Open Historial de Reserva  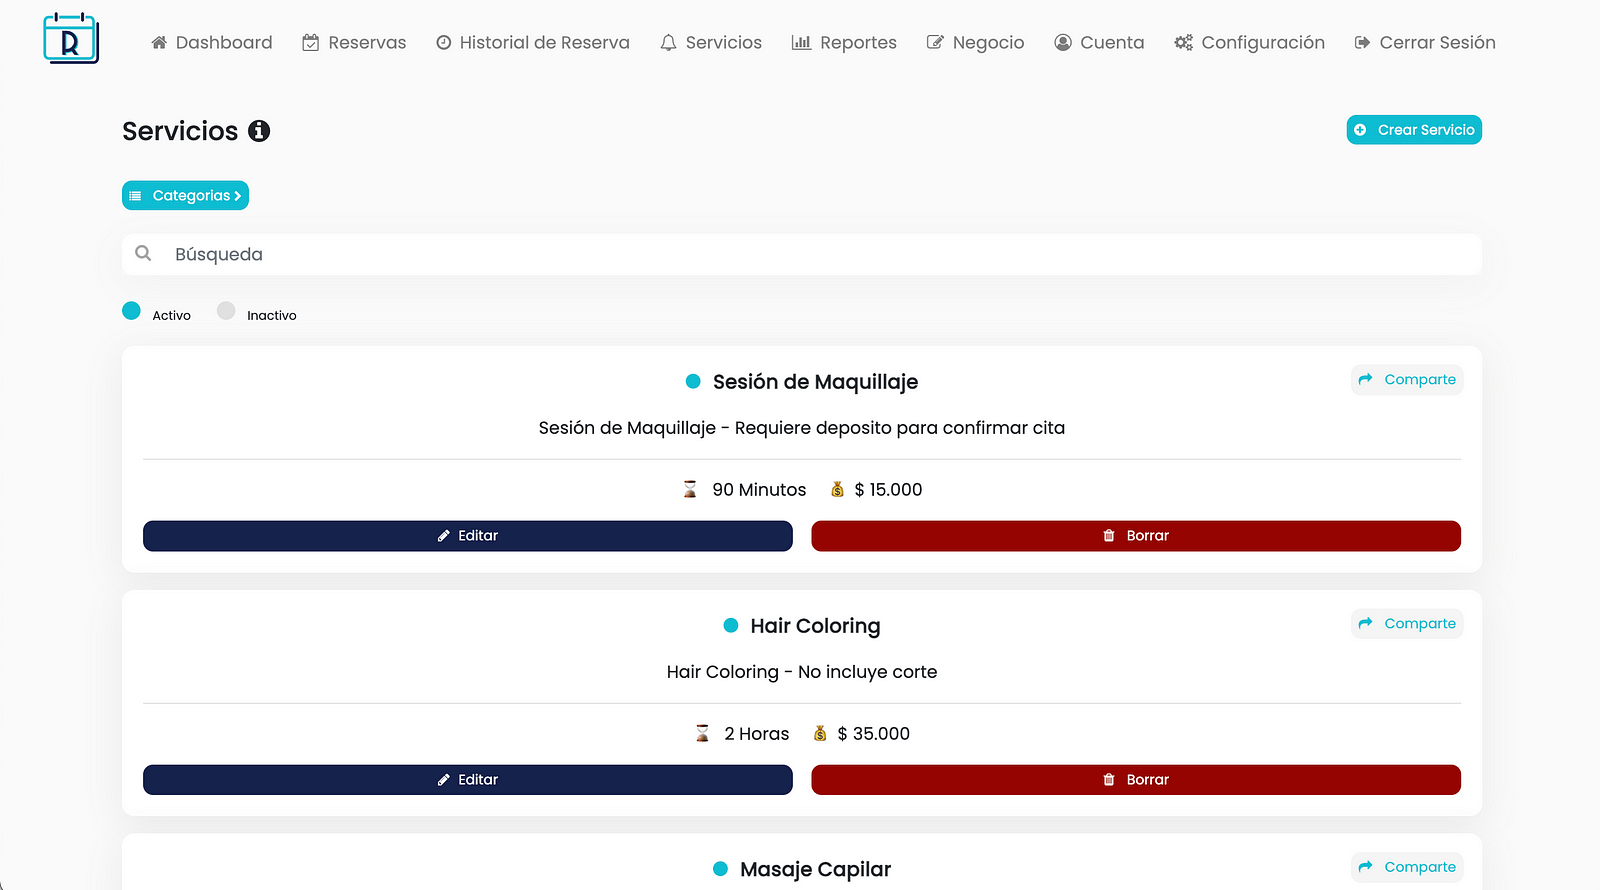pyautogui.click(x=533, y=42)
